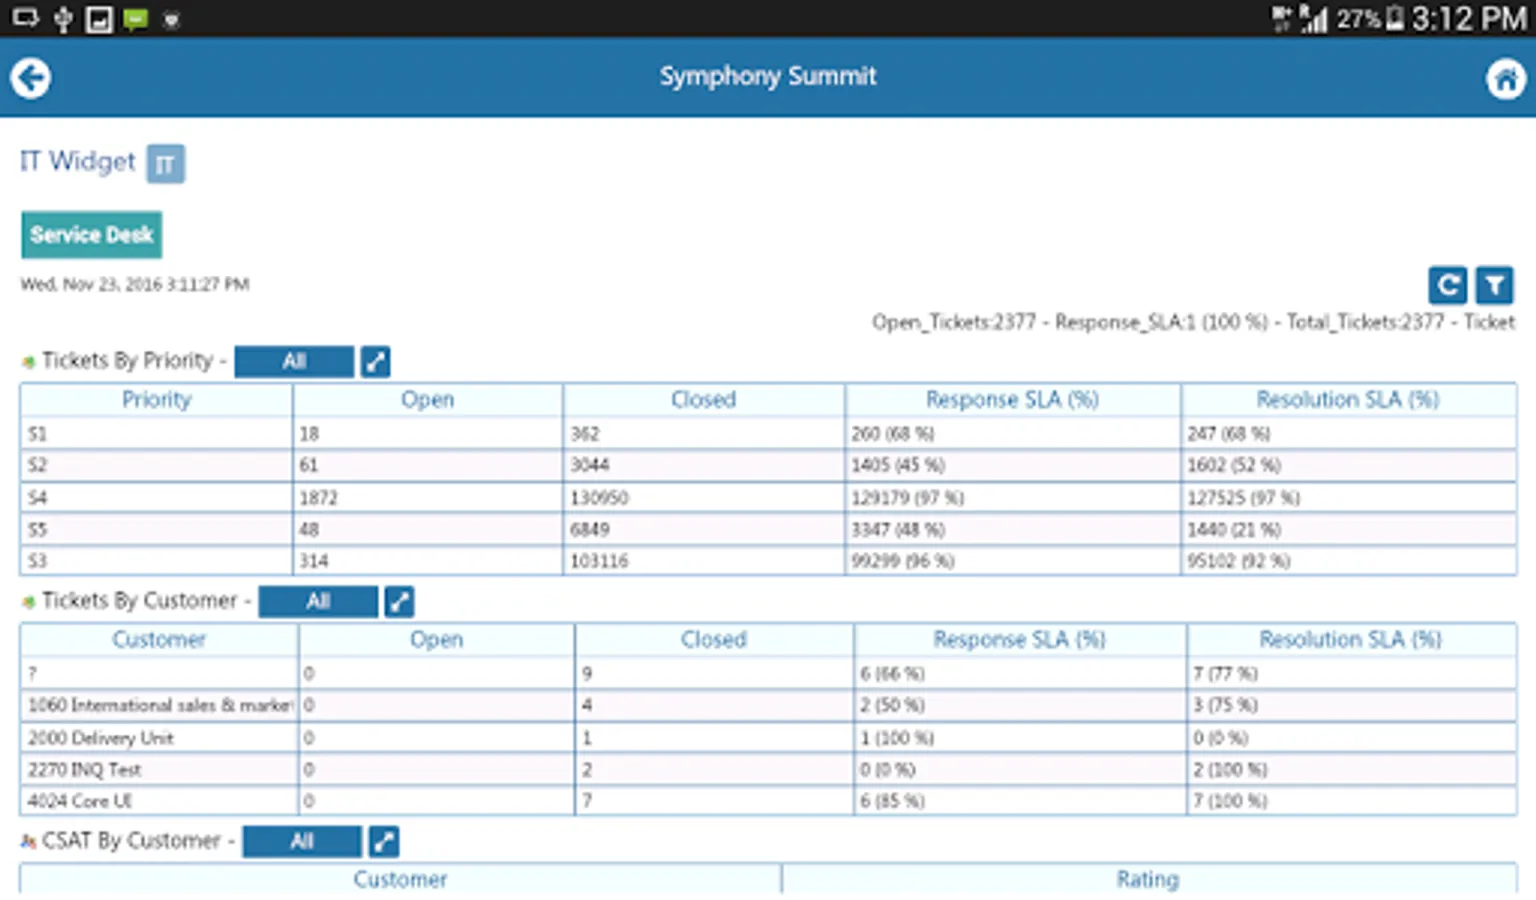Refresh the dashboard data
This screenshot has height=900, width=1536.
pos(1447,285)
